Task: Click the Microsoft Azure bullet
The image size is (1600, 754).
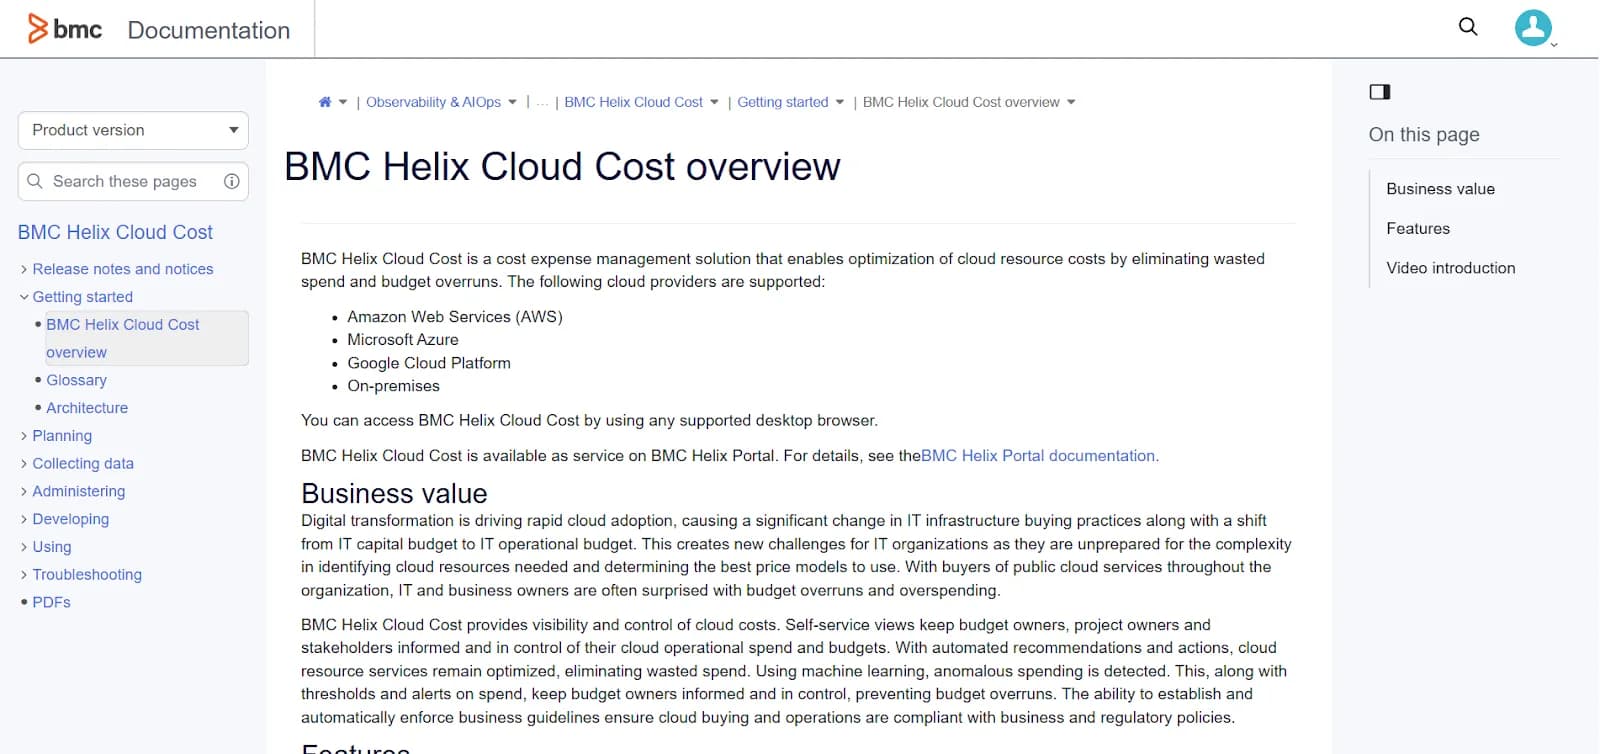Action: (403, 340)
